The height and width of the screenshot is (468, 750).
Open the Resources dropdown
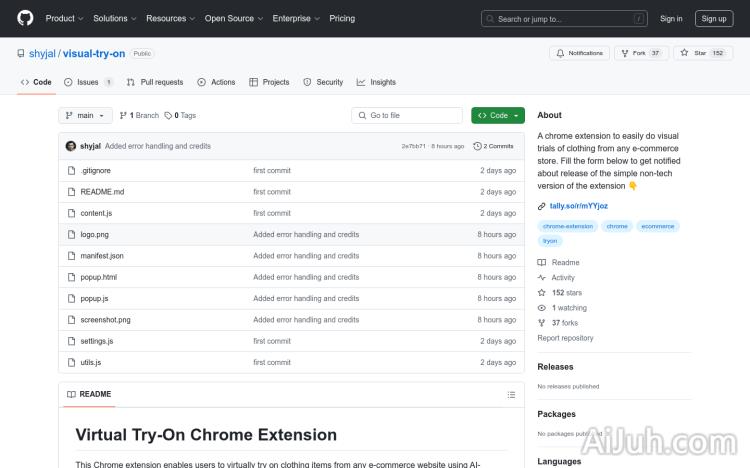point(170,18)
